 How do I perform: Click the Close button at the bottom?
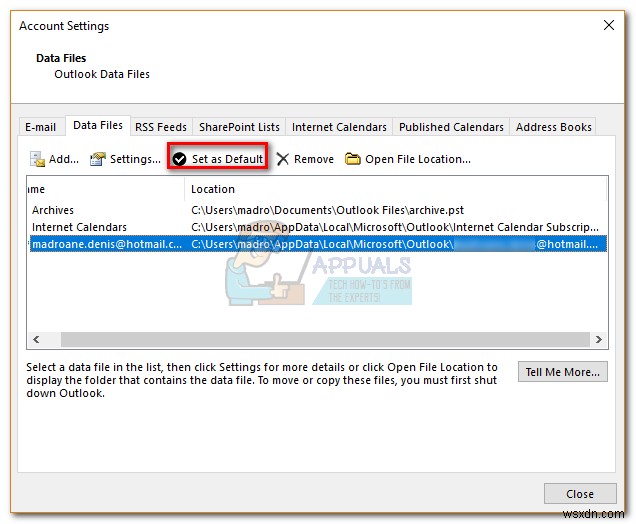coord(580,494)
